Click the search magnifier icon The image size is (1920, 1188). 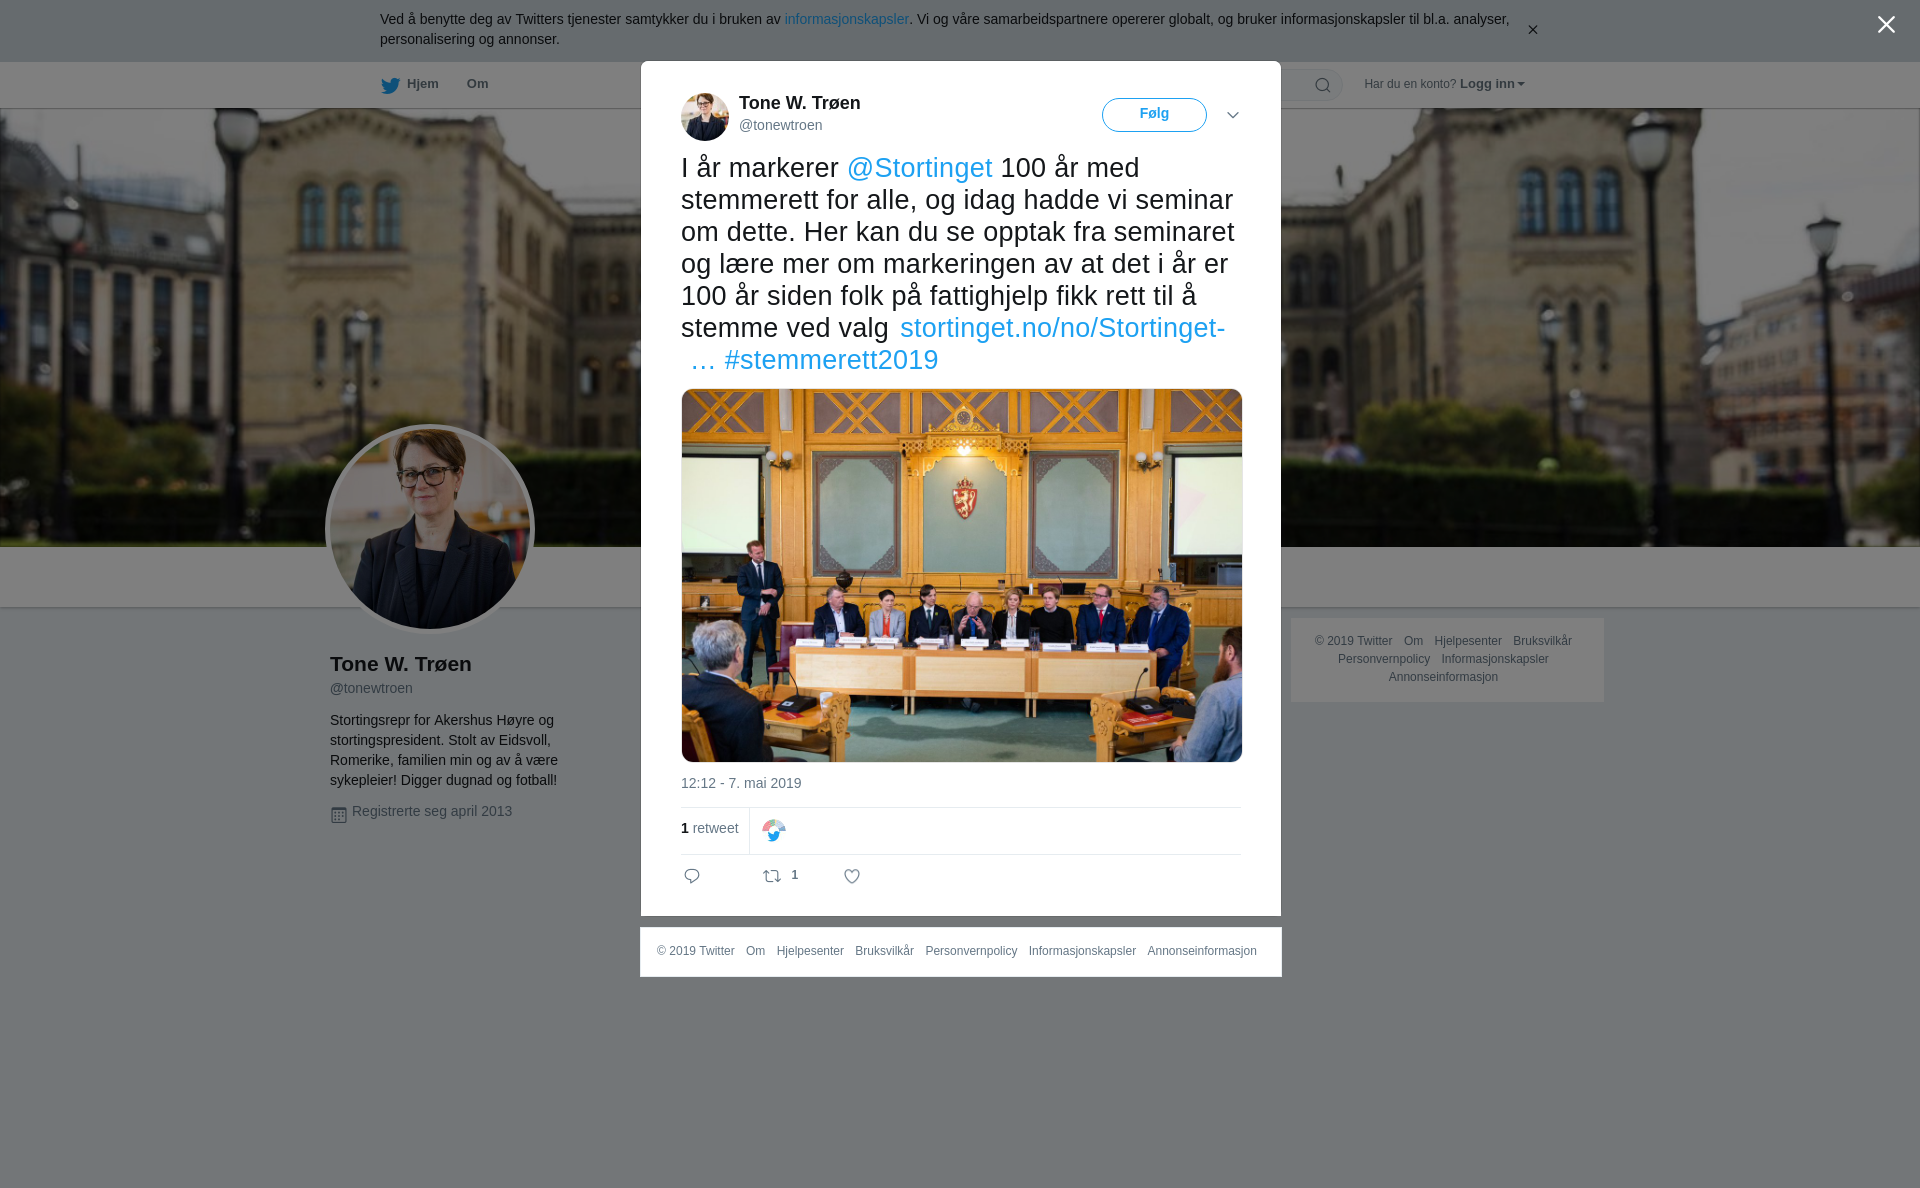click(x=1323, y=85)
